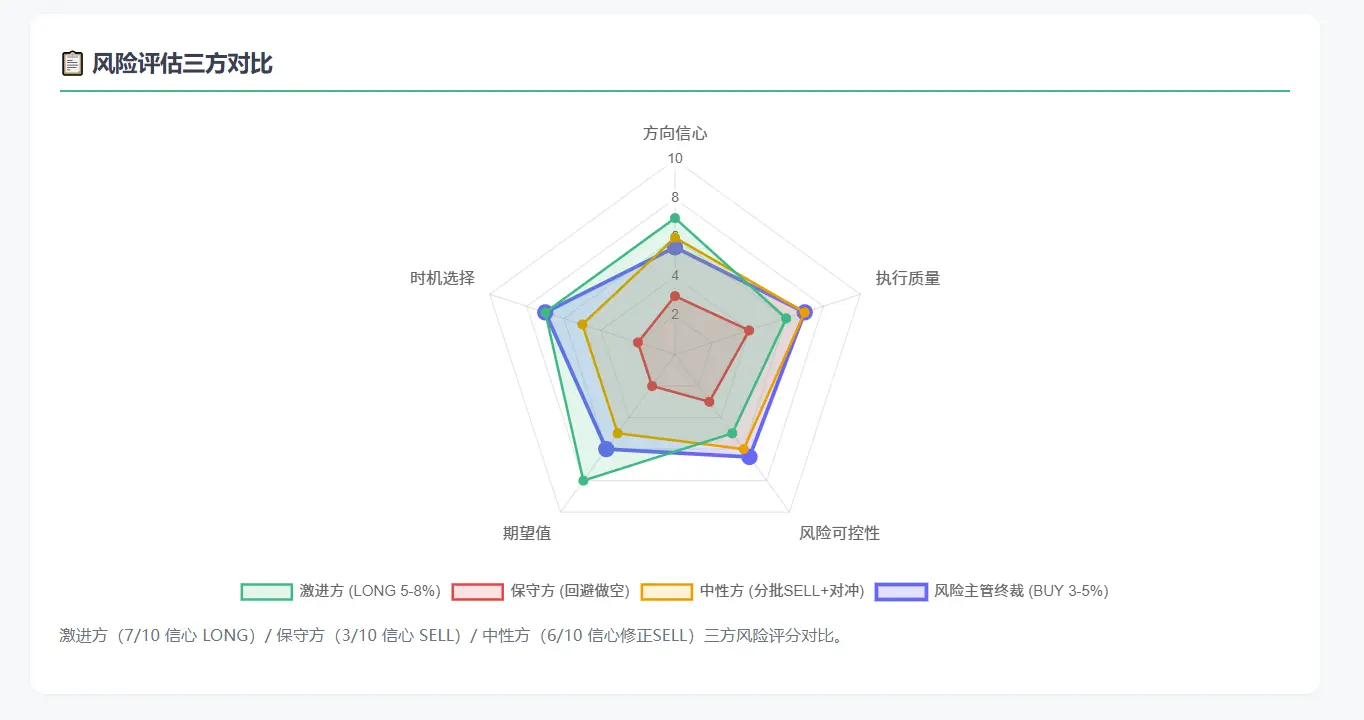Toggle the red 保守方 legend swatch

pos(477,591)
